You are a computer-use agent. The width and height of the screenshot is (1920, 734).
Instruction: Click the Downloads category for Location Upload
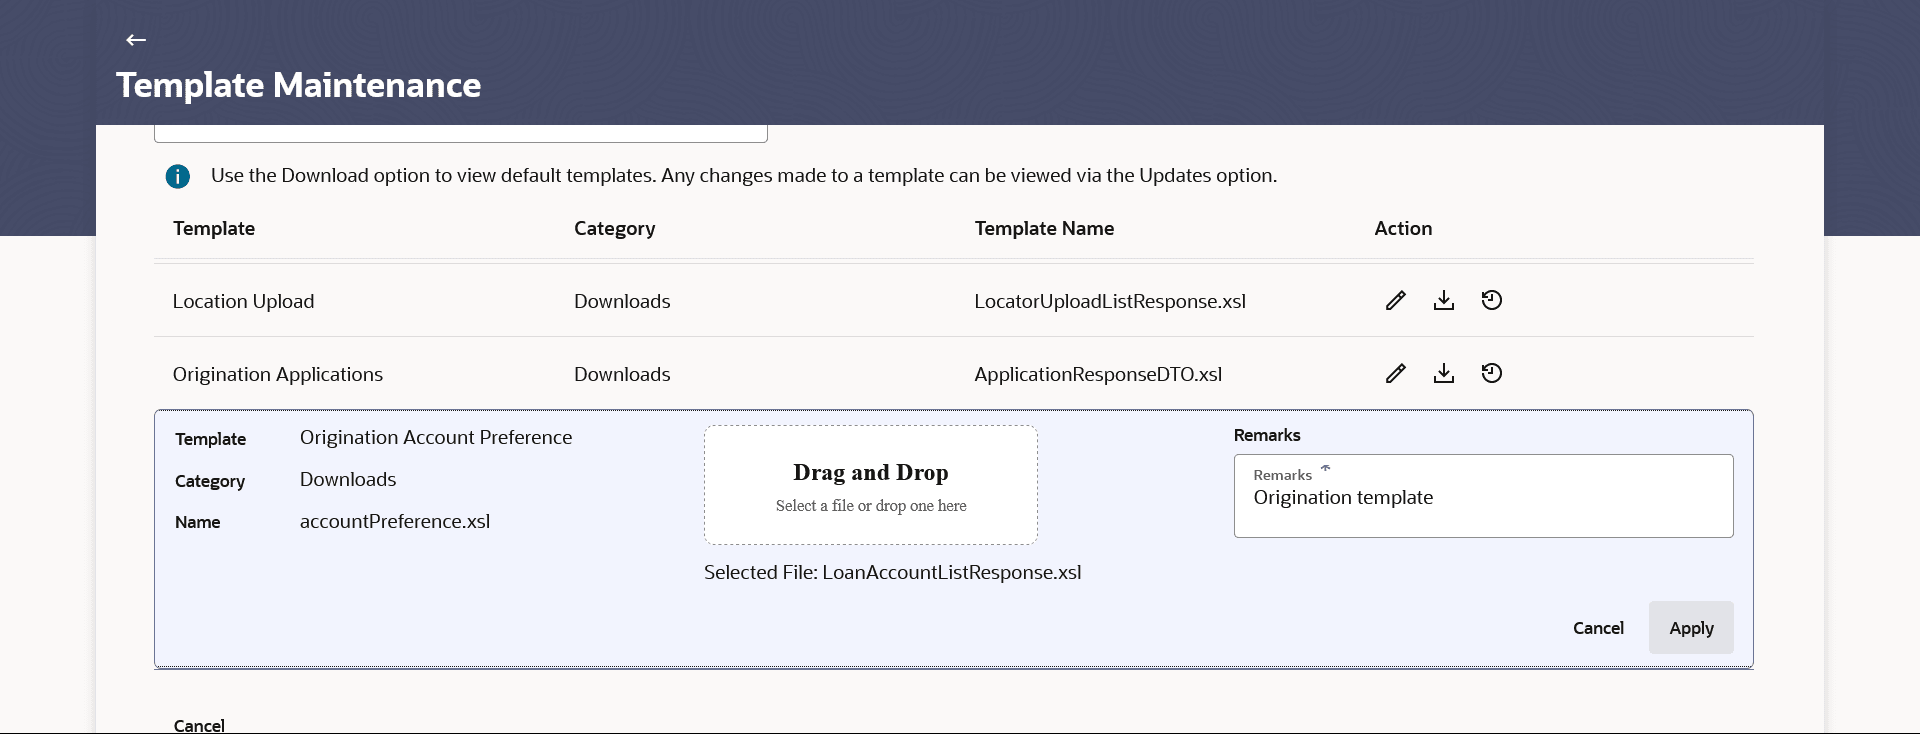622,301
